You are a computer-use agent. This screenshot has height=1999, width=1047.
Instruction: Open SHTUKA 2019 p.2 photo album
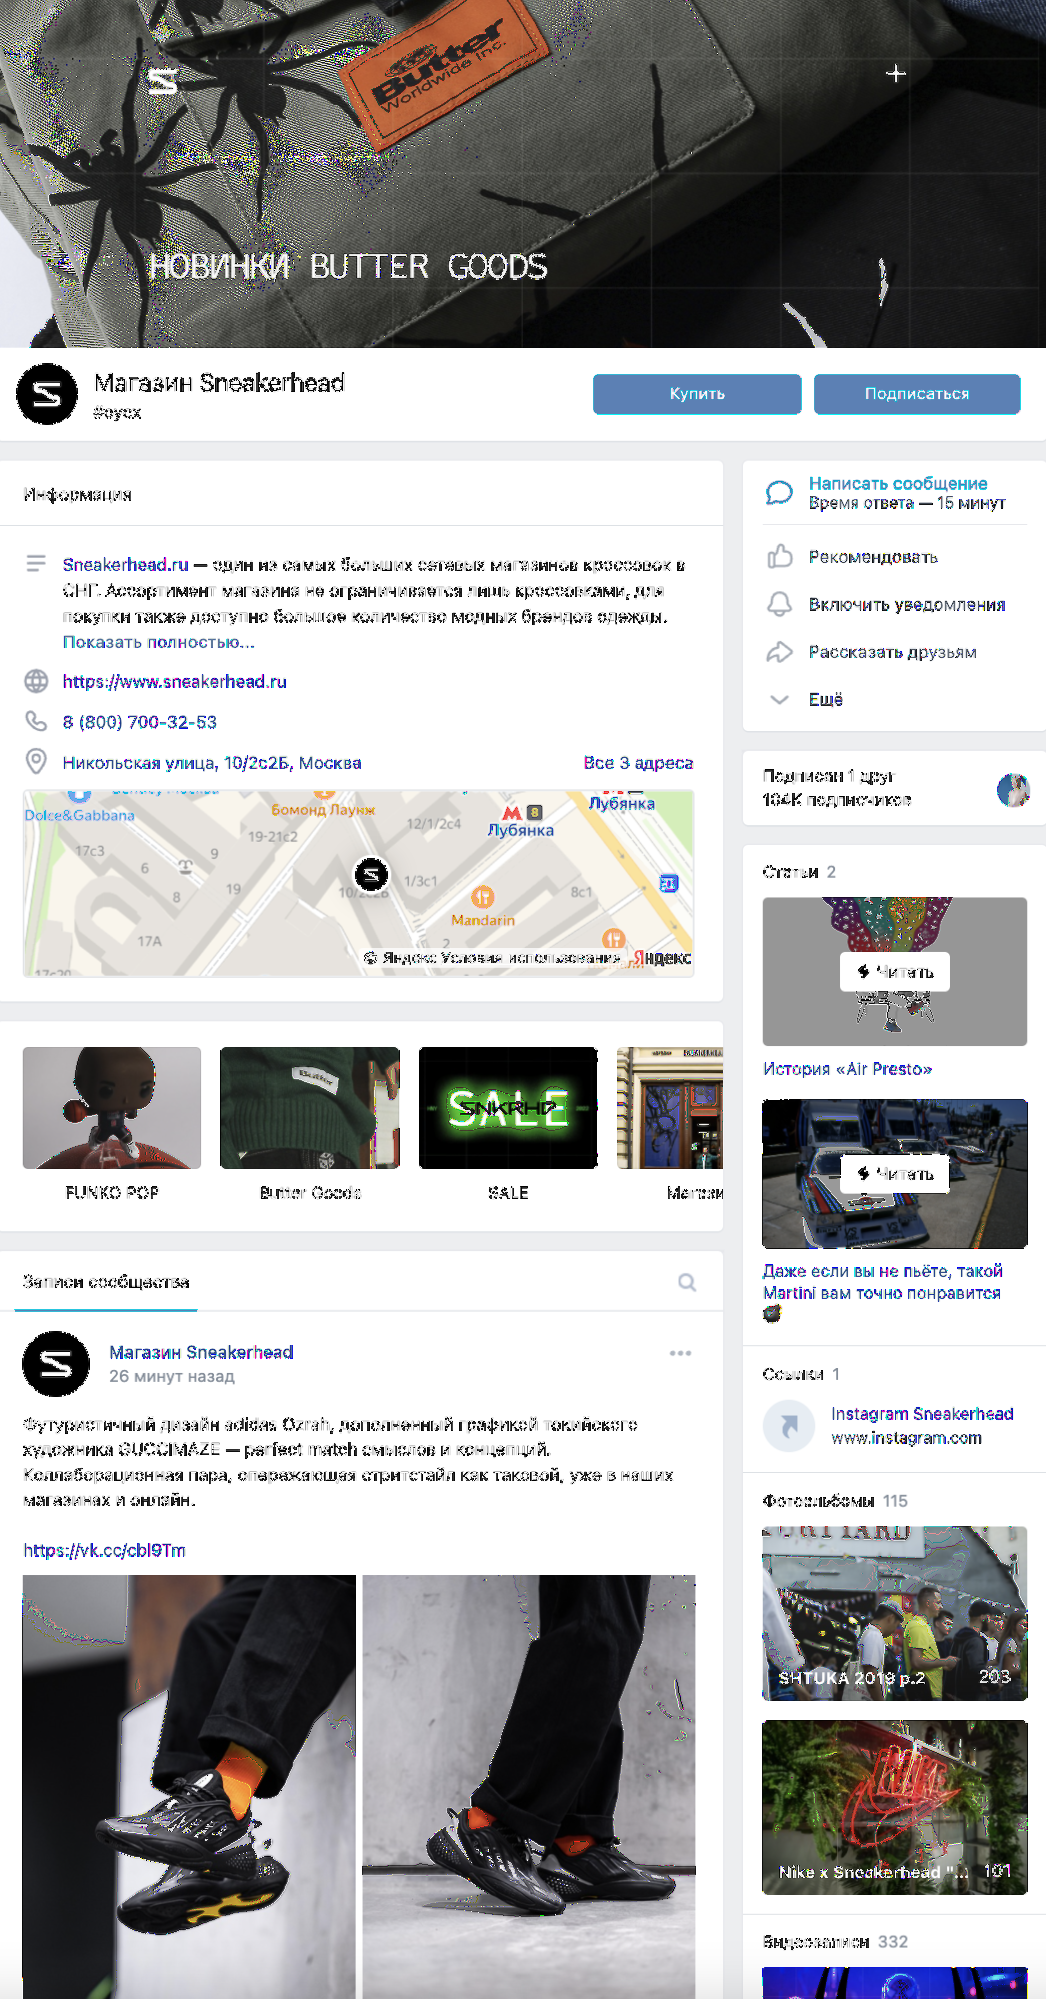[x=895, y=1613]
